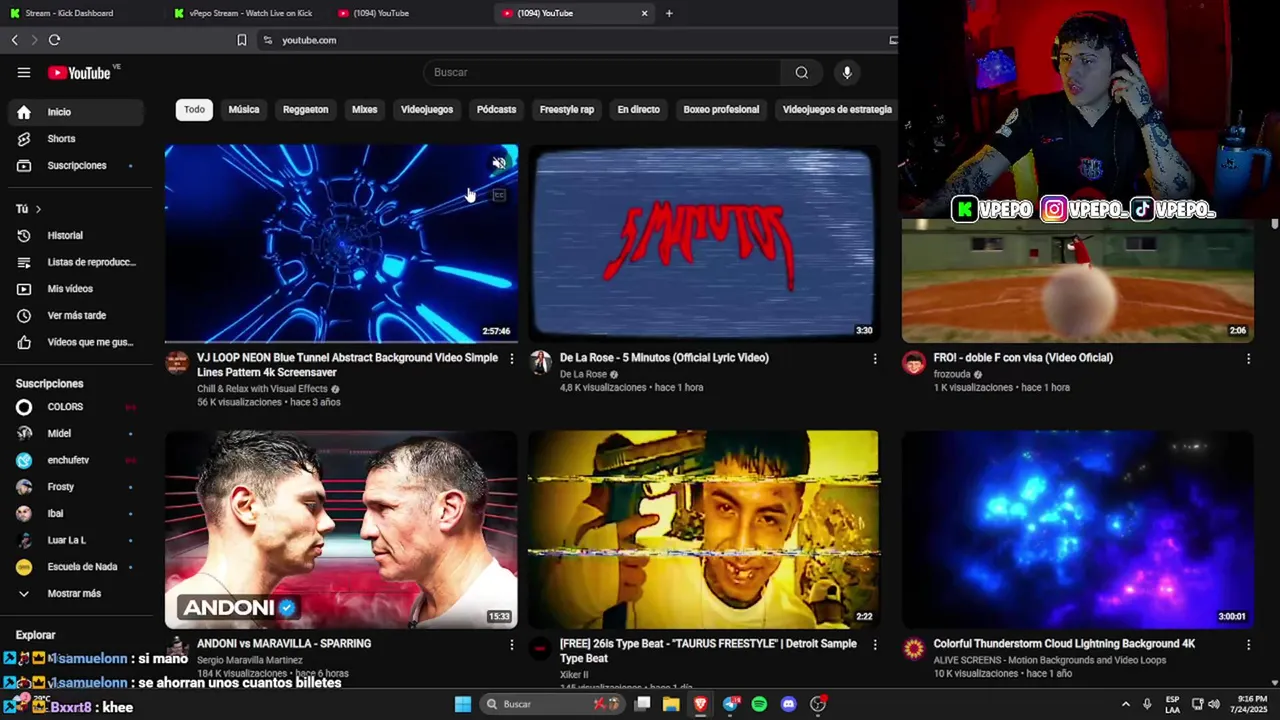Toggle subtitles on the VJ LOOP preview
Screen dimensions: 1280x720
coord(499,195)
